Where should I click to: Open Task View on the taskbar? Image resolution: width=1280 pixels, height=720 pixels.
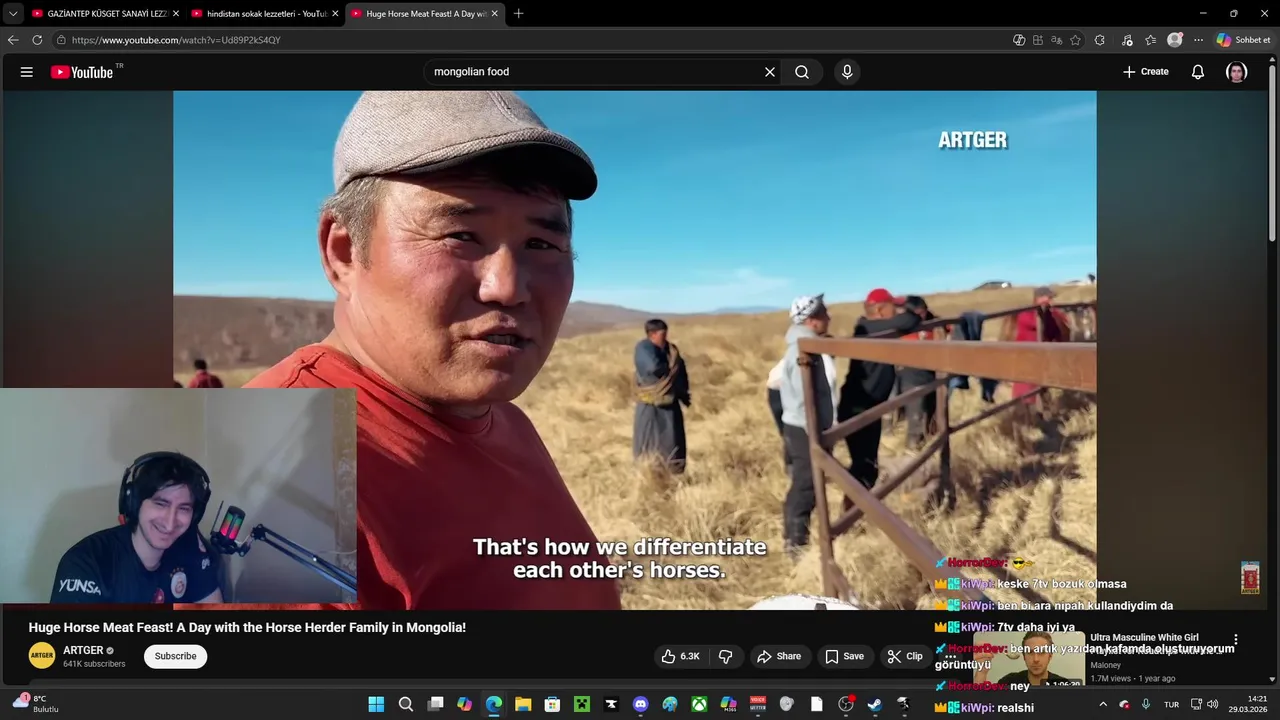tap(435, 704)
